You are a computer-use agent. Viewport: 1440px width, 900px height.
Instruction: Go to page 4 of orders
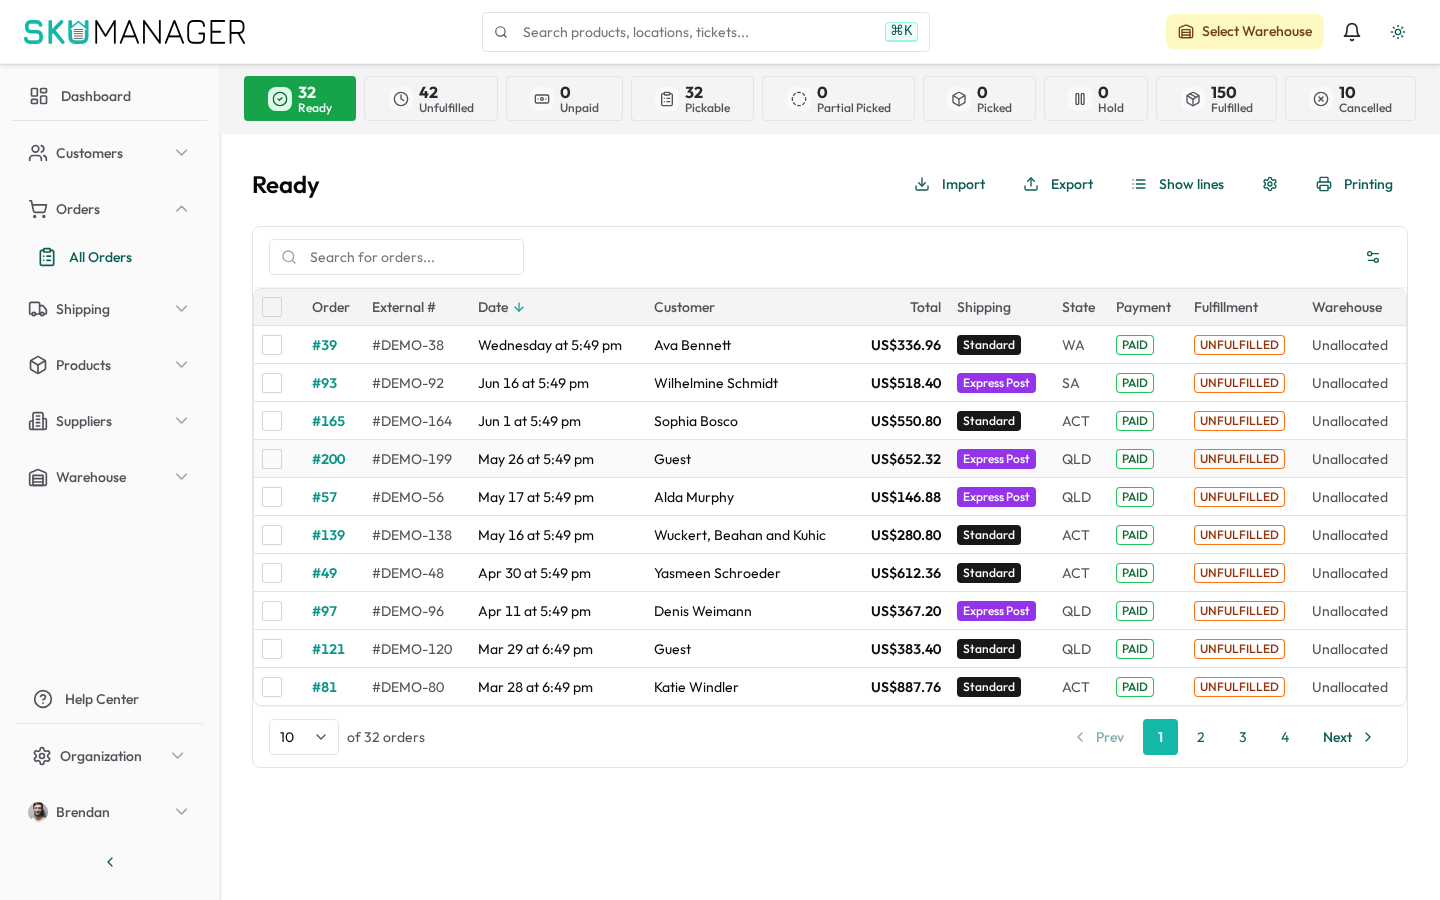pos(1285,737)
